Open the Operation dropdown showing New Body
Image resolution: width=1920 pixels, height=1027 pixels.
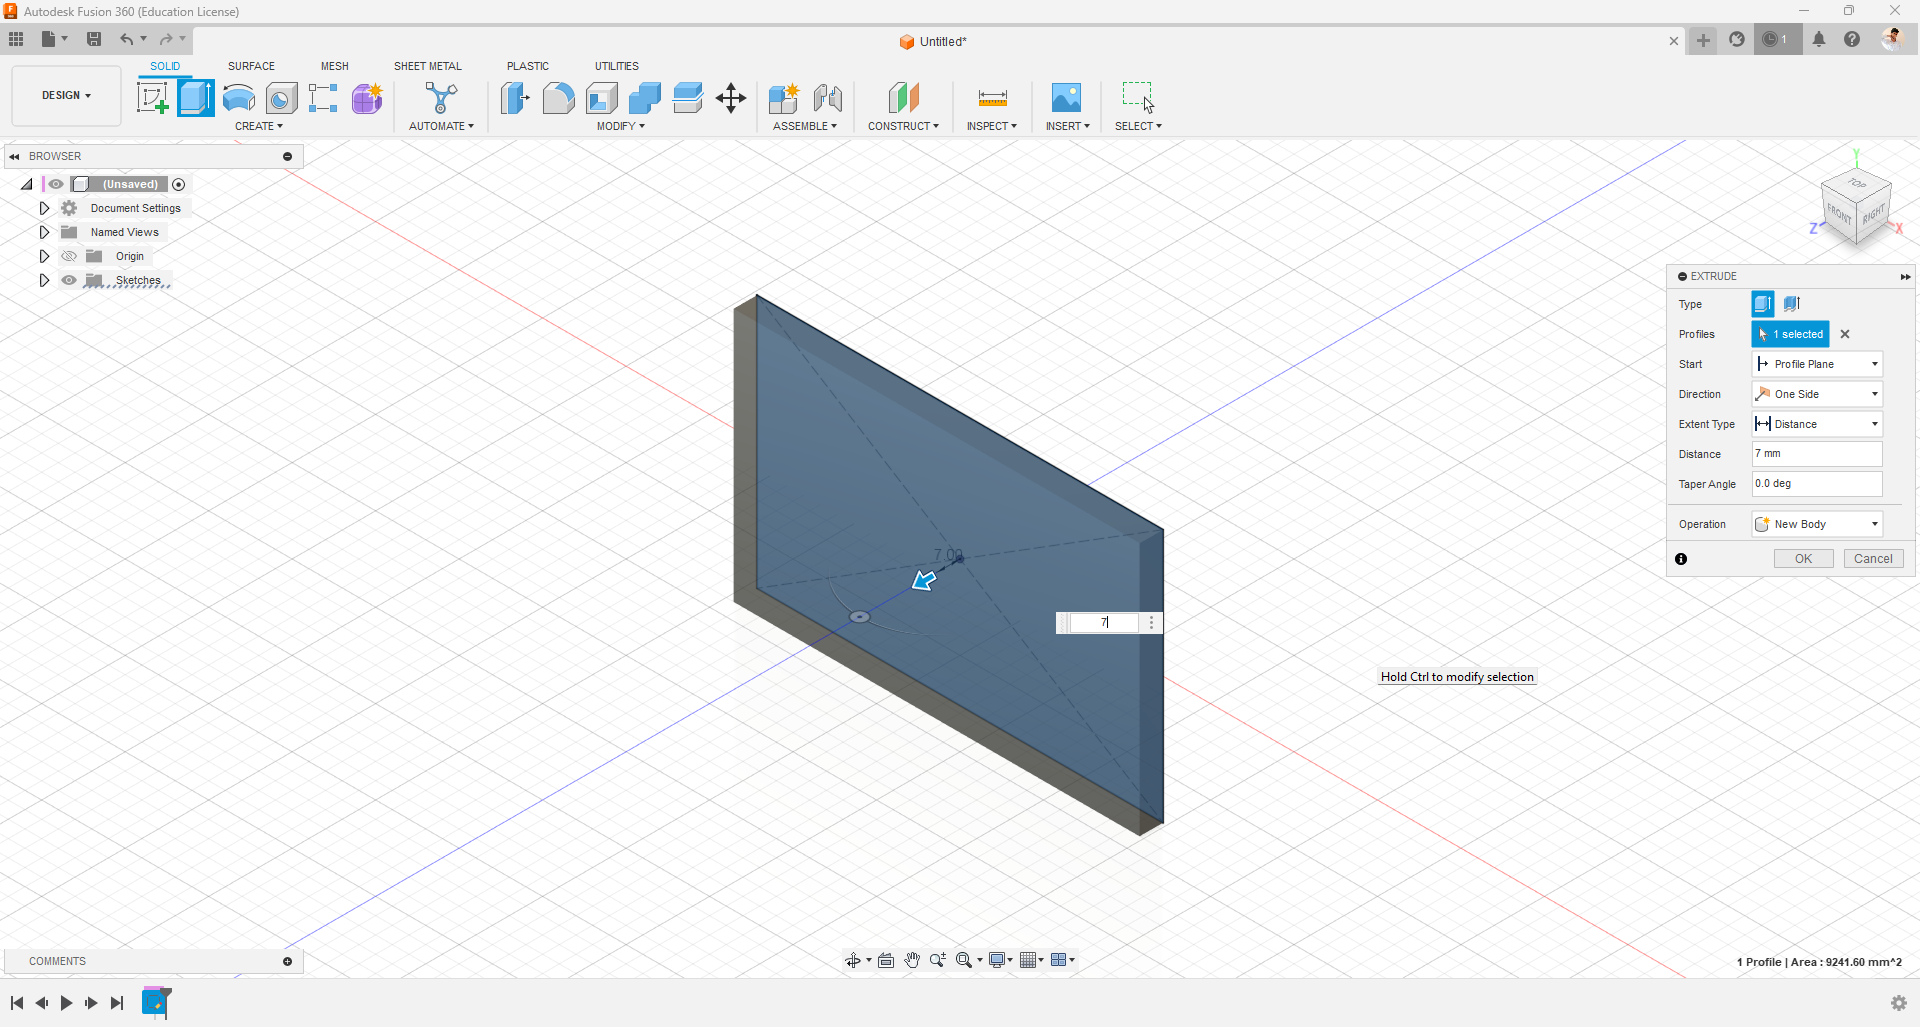tap(1817, 524)
